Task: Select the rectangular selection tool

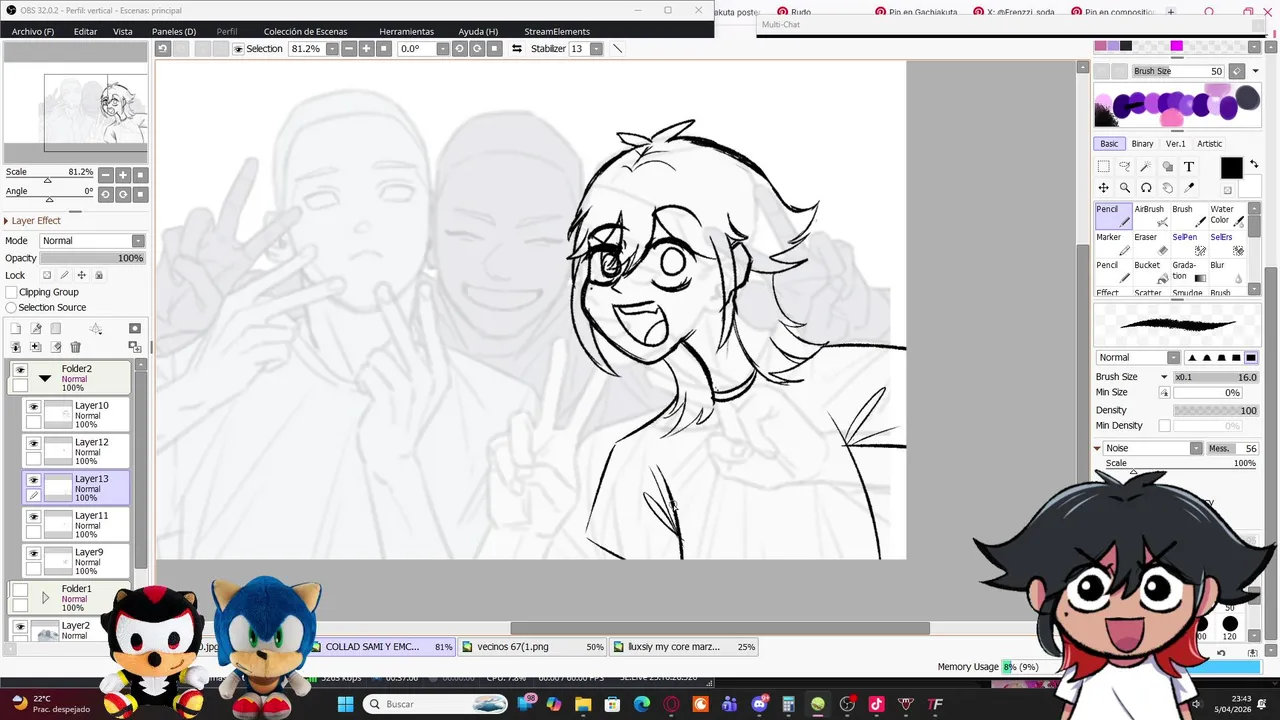Action: click(x=1103, y=167)
